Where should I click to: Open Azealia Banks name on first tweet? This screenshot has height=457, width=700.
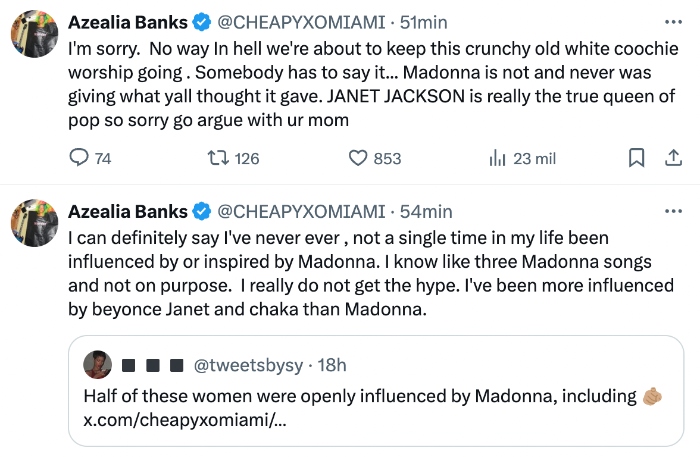click(x=127, y=22)
